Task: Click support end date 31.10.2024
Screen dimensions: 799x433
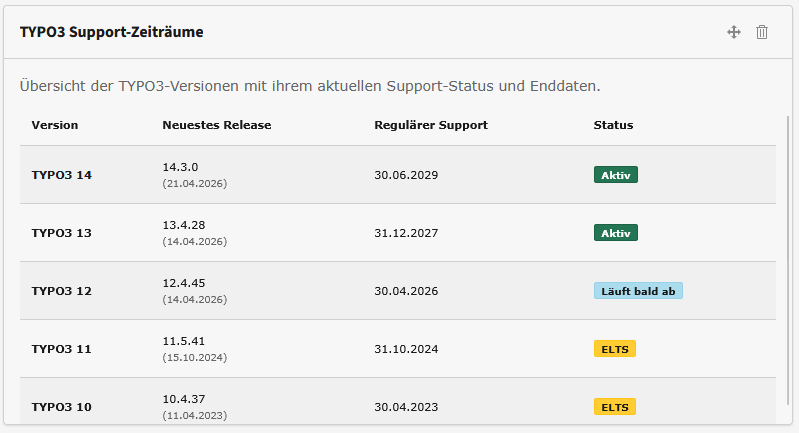Action: coord(406,349)
